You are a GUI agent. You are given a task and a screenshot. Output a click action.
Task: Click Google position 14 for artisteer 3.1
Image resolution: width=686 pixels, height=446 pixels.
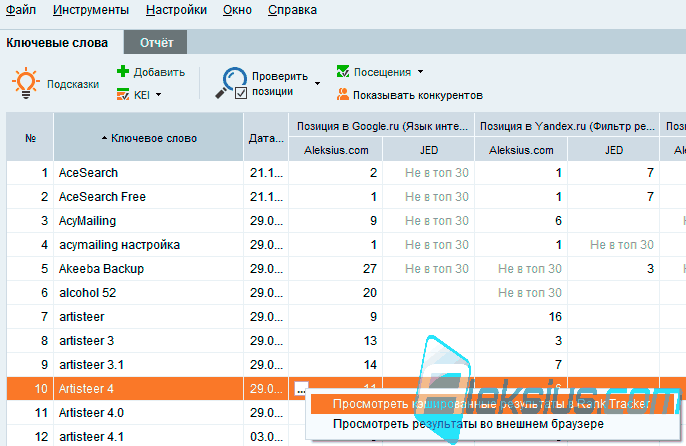click(x=370, y=365)
